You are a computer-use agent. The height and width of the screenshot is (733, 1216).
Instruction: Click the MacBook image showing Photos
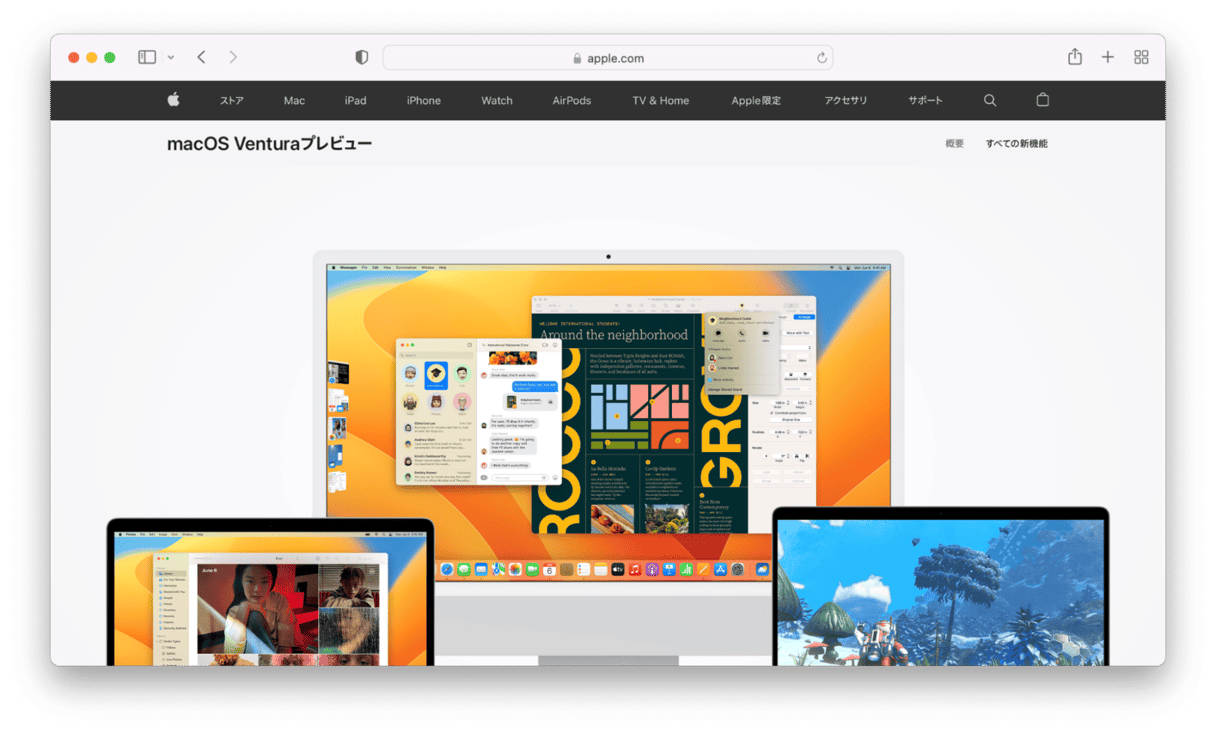click(270, 592)
